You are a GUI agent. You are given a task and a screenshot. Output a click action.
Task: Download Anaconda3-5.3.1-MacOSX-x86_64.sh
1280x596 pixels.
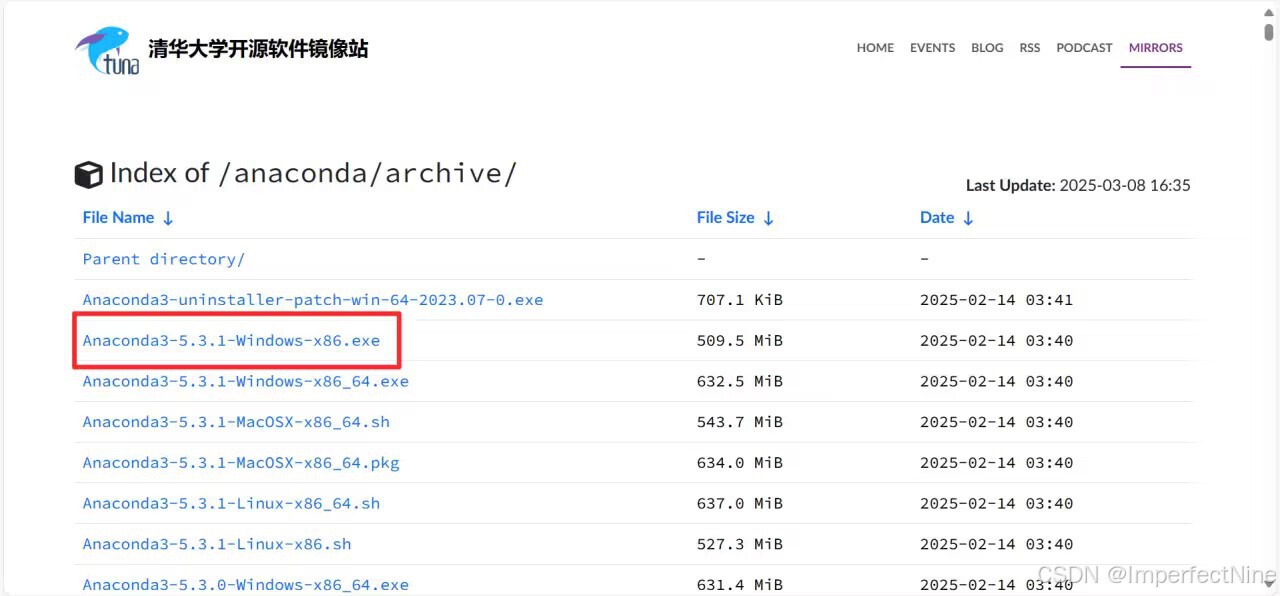(x=236, y=422)
